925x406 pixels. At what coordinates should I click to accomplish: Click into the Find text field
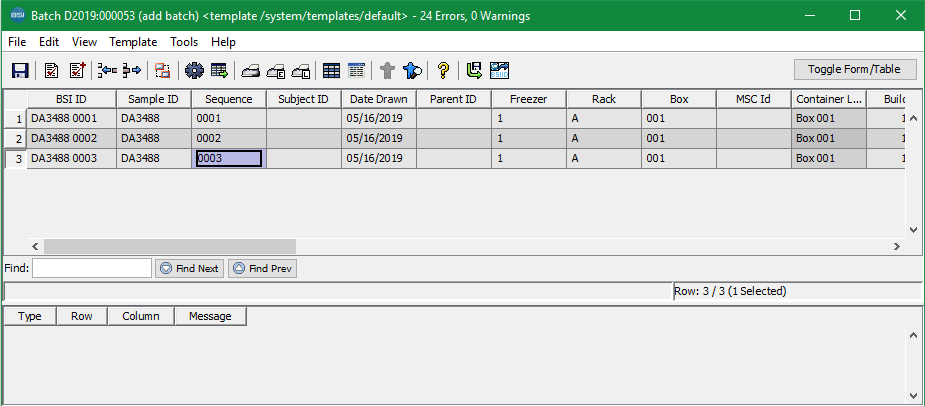click(x=92, y=268)
